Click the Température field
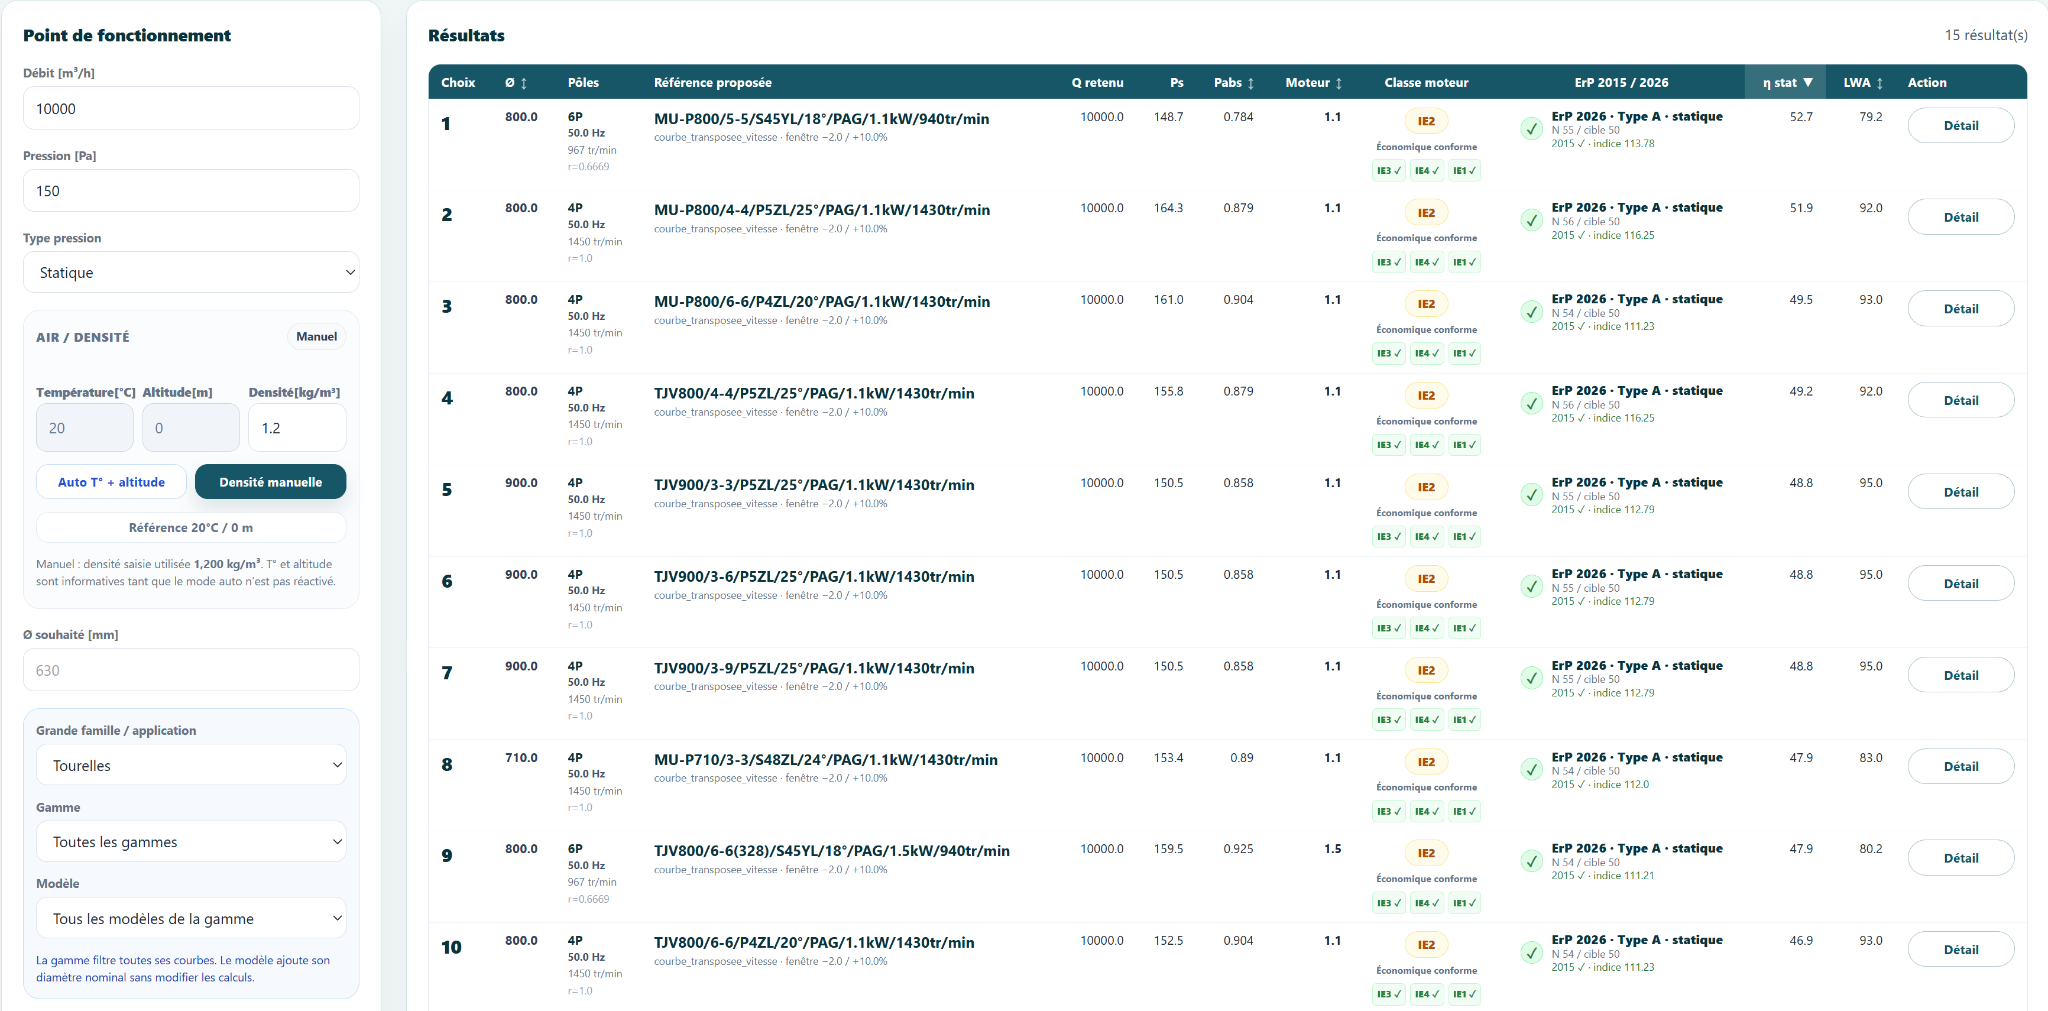Screen dimensions: 2048x1011 click(84, 428)
